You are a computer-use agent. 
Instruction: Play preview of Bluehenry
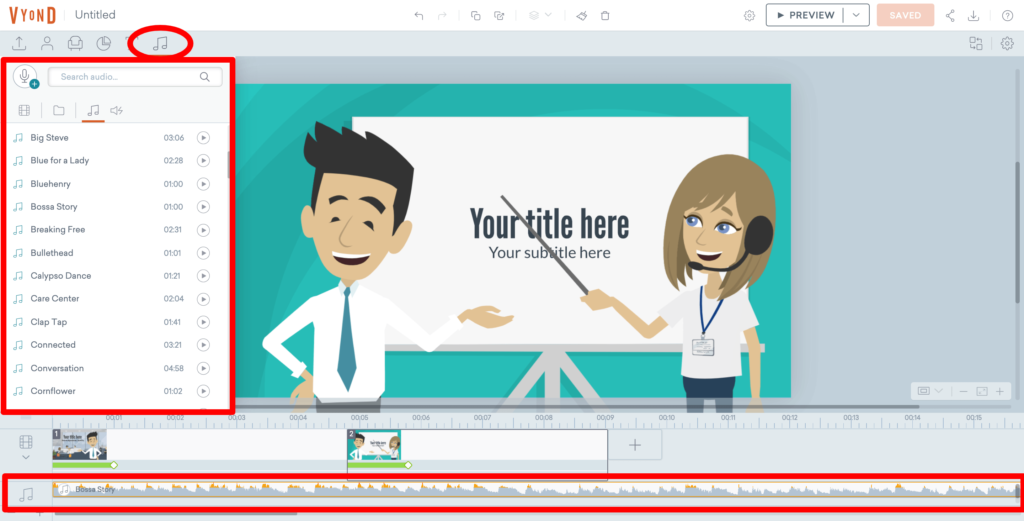(203, 184)
